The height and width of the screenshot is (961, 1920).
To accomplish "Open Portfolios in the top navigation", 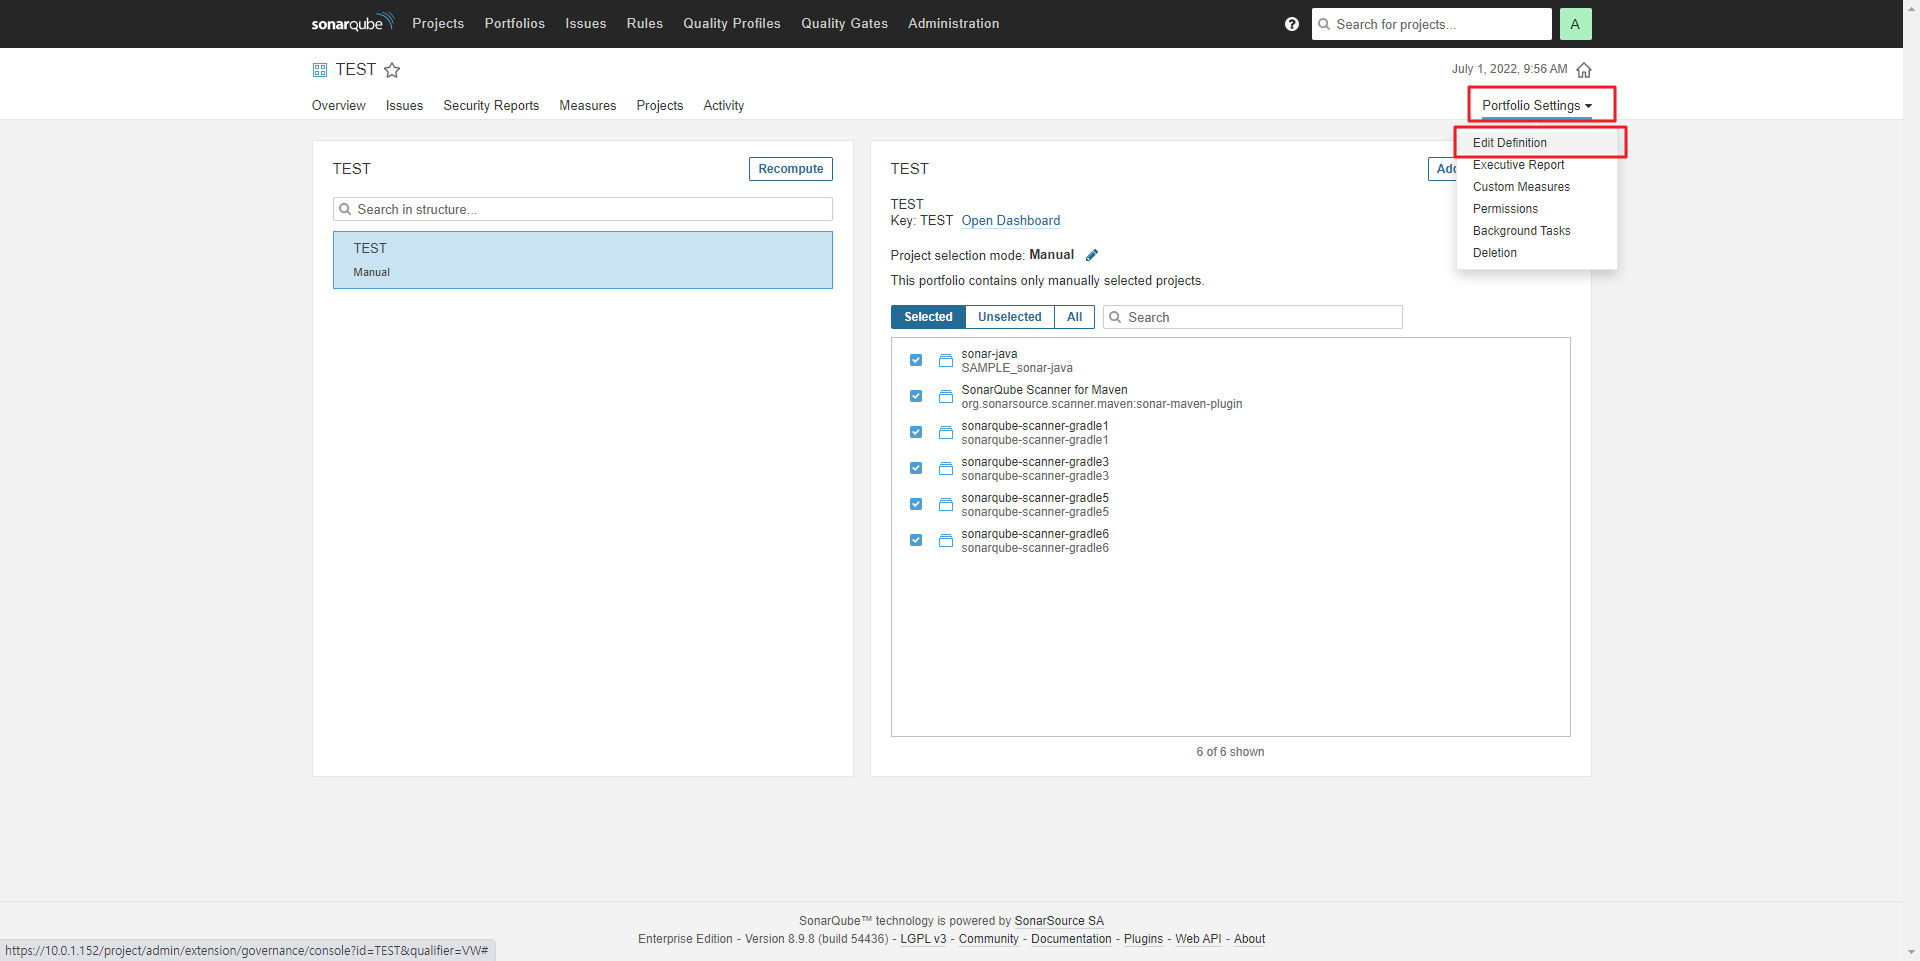I will [x=515, y=24].
